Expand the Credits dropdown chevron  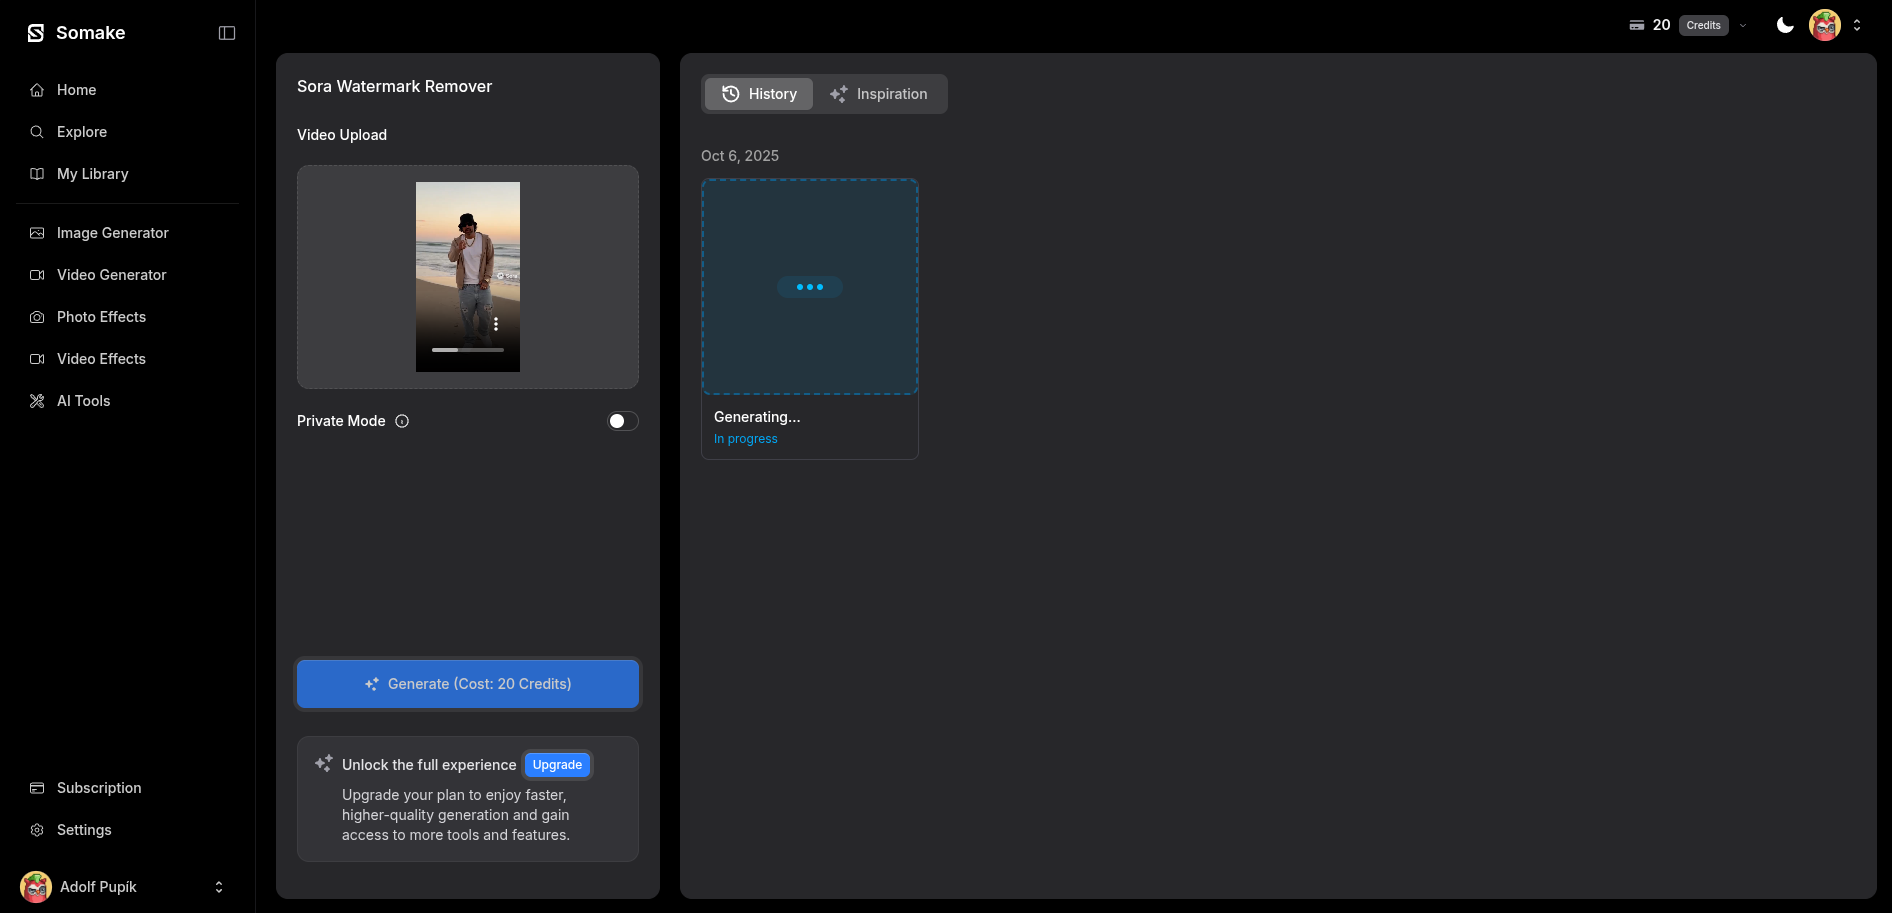pyautogui.click(x=1743, y=26)
